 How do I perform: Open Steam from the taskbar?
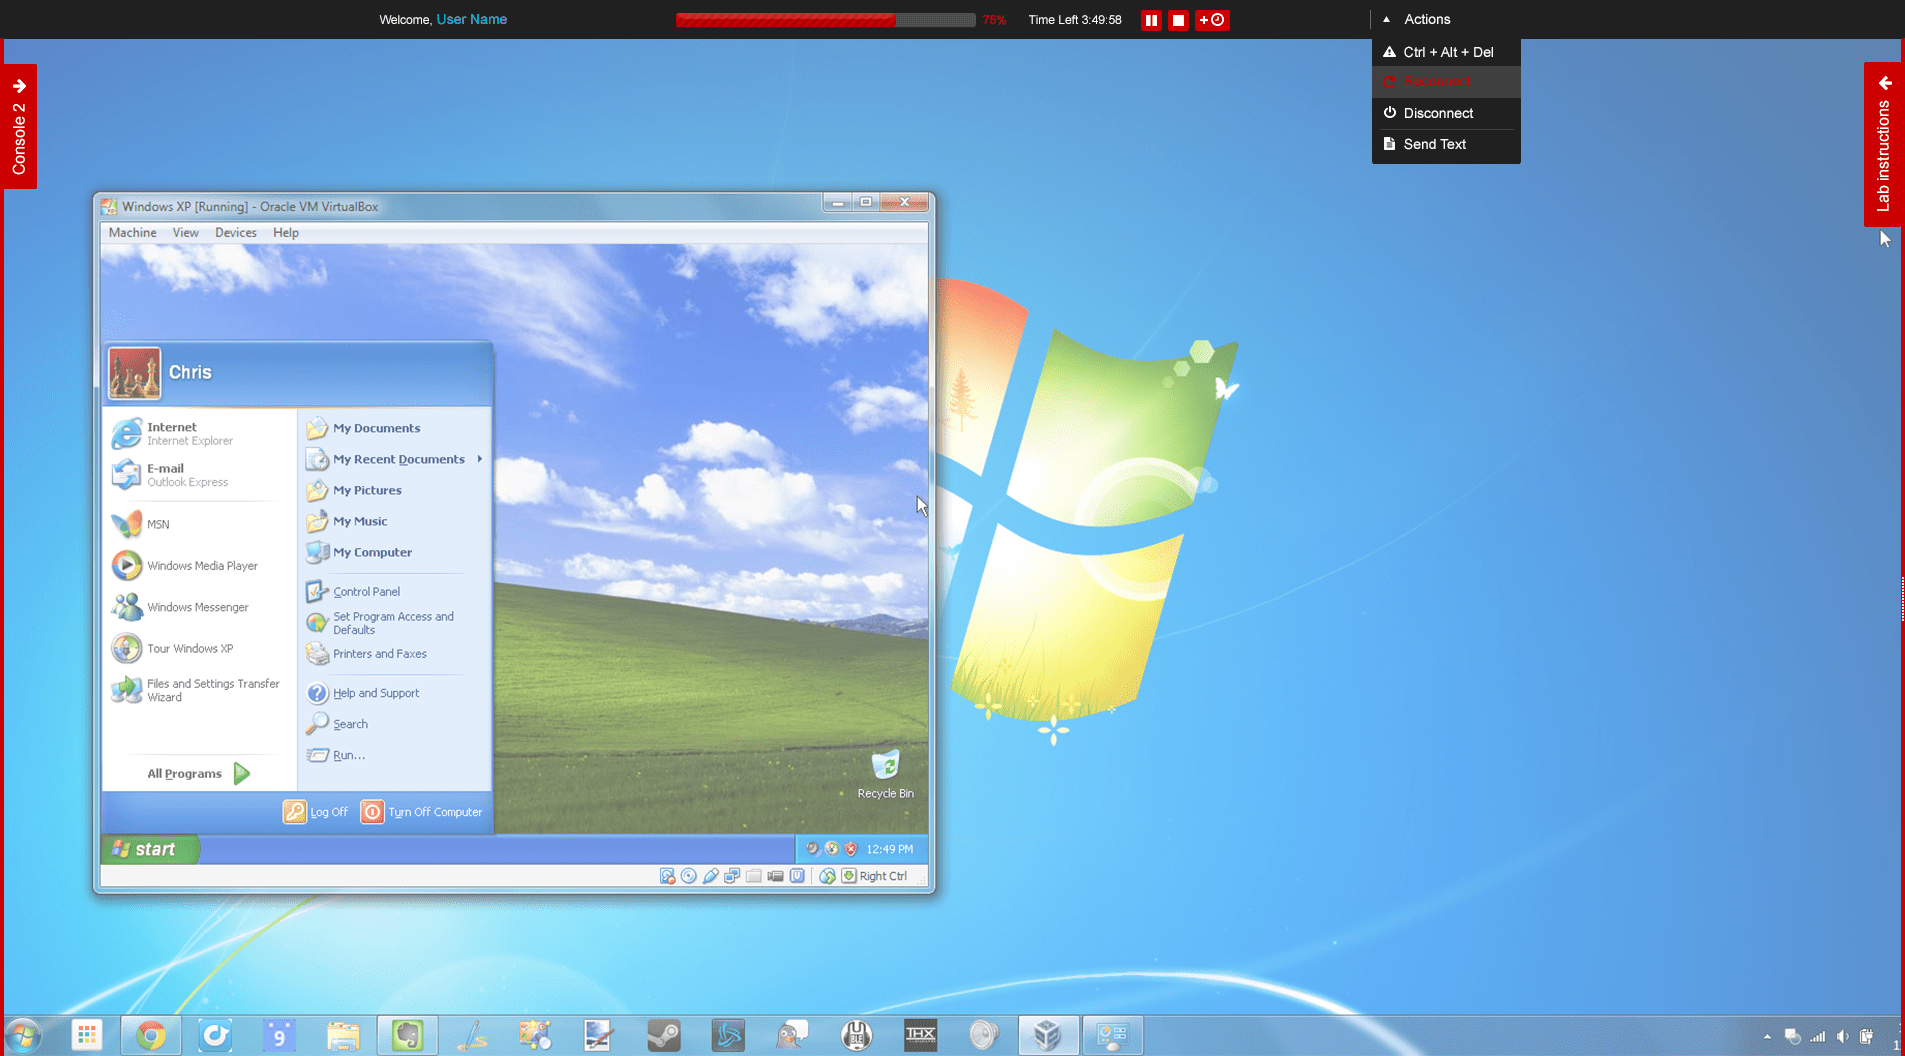(x=664, y=1035)
